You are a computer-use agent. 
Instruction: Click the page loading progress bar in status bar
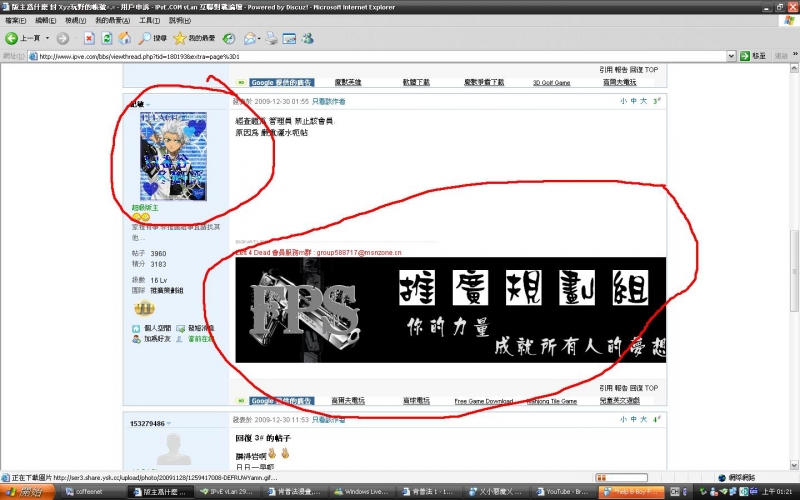coord(621,478)
